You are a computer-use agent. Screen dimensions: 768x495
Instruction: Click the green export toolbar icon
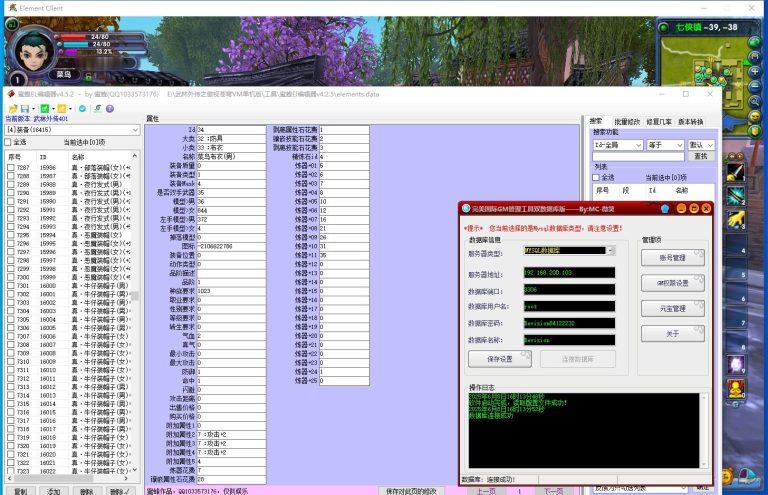tap(45, 109)
